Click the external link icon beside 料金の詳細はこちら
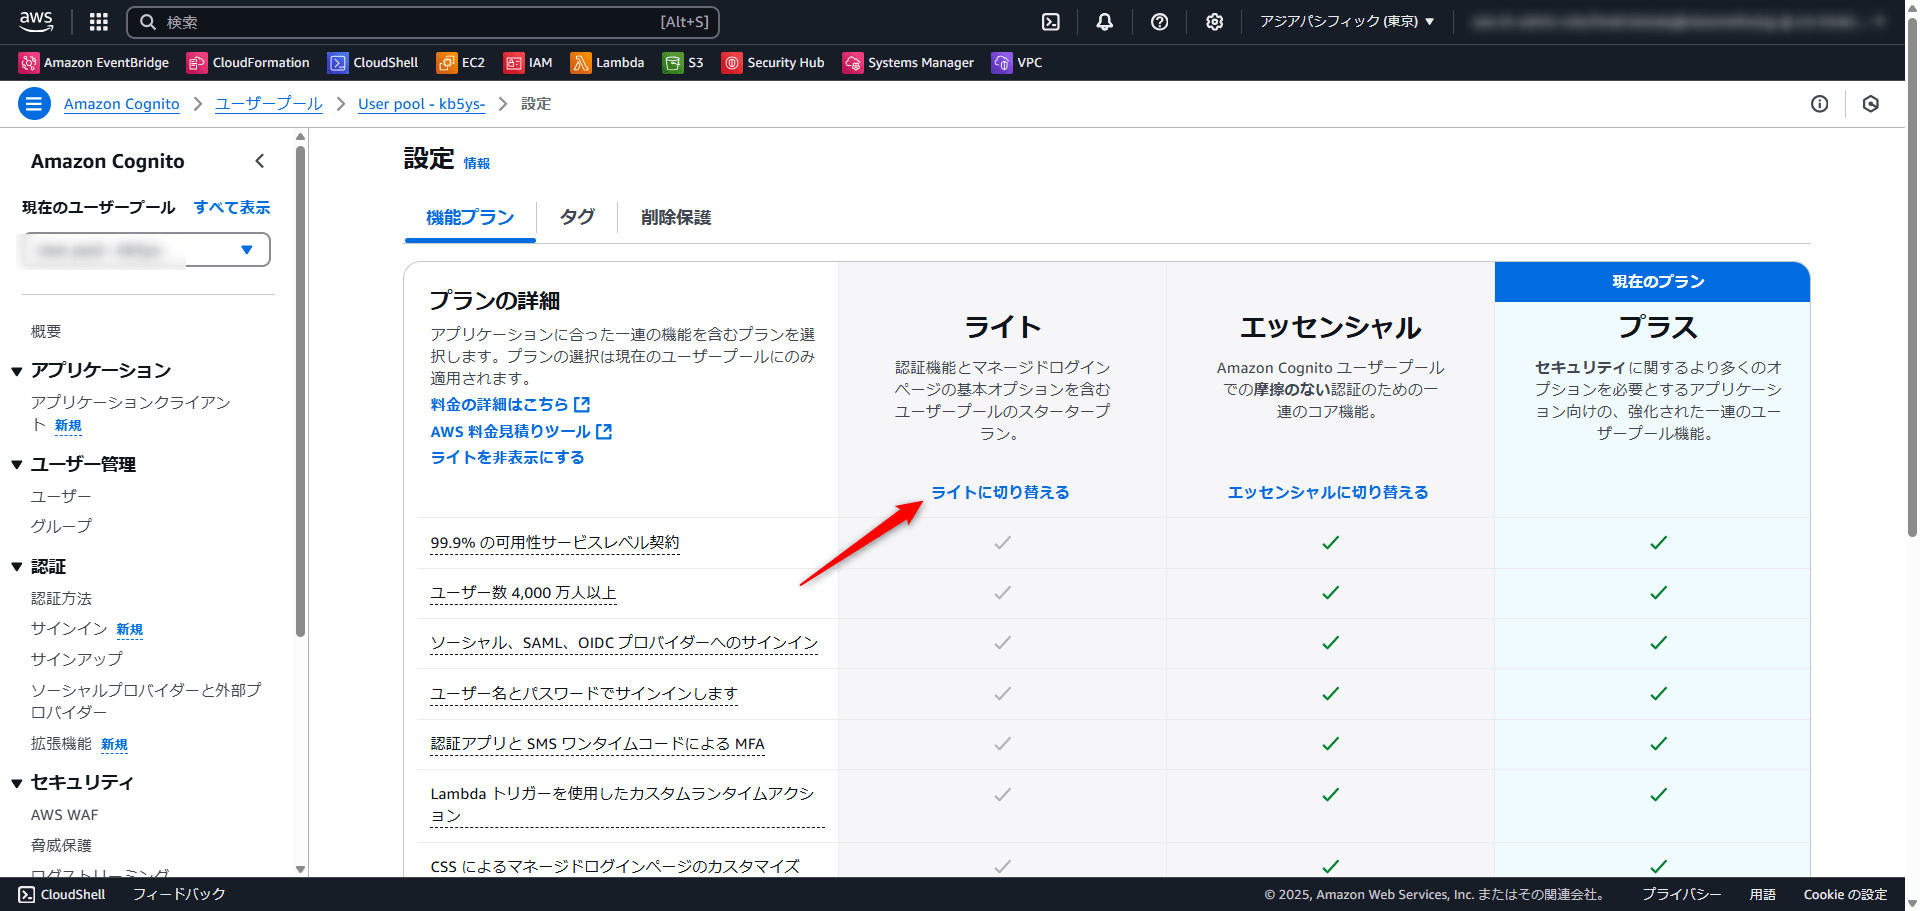This screenshot has height=911, width=1920. point(582,404)
